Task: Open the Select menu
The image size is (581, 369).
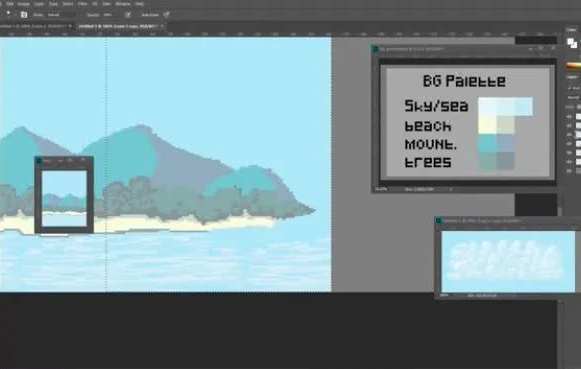Action: click(x=67, y=4)
